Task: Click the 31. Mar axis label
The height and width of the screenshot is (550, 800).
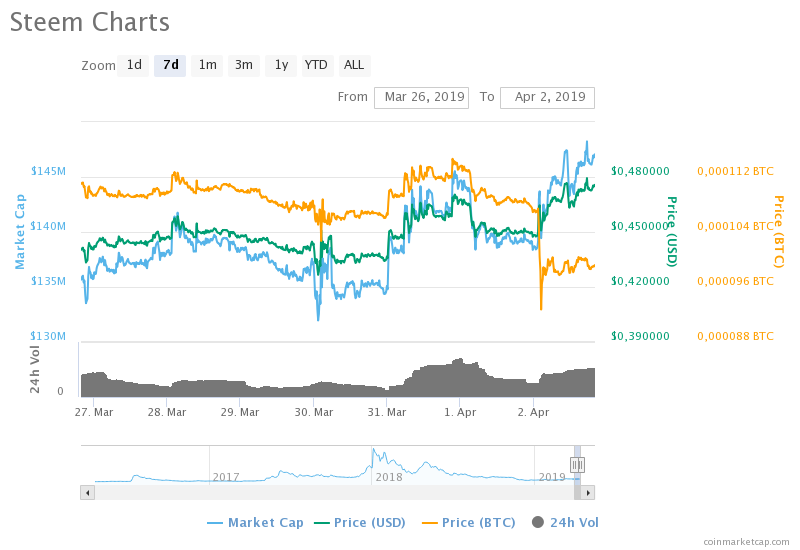Action: (x=387, y=412)
